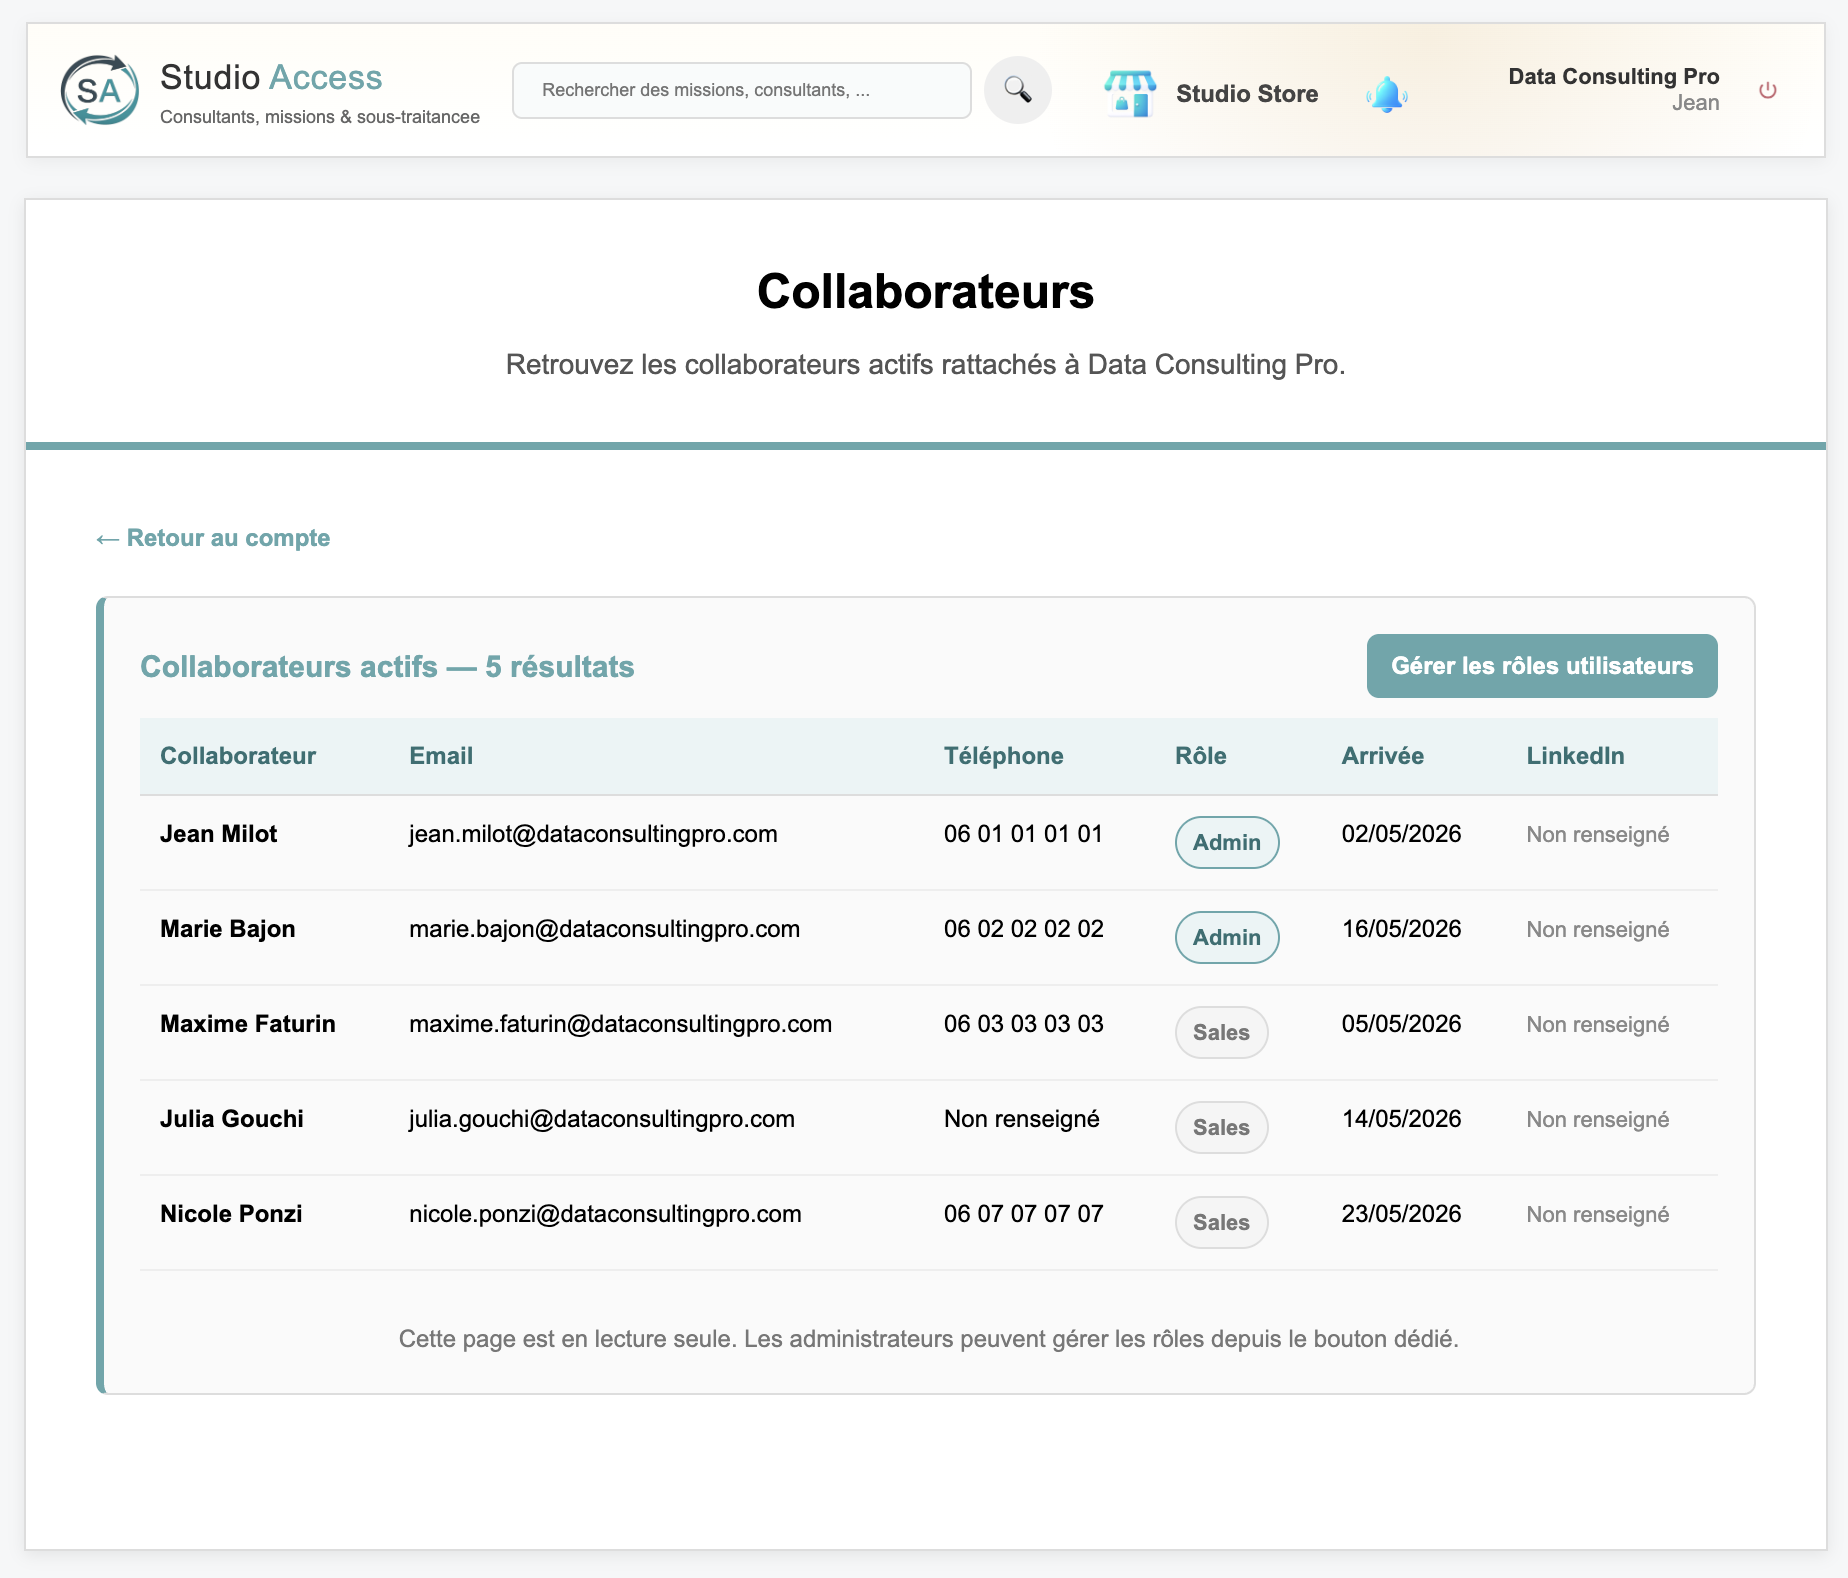Click email marie.bajon@dataconsultingpro.com
1848x1578 pixels.
point(604,929)
